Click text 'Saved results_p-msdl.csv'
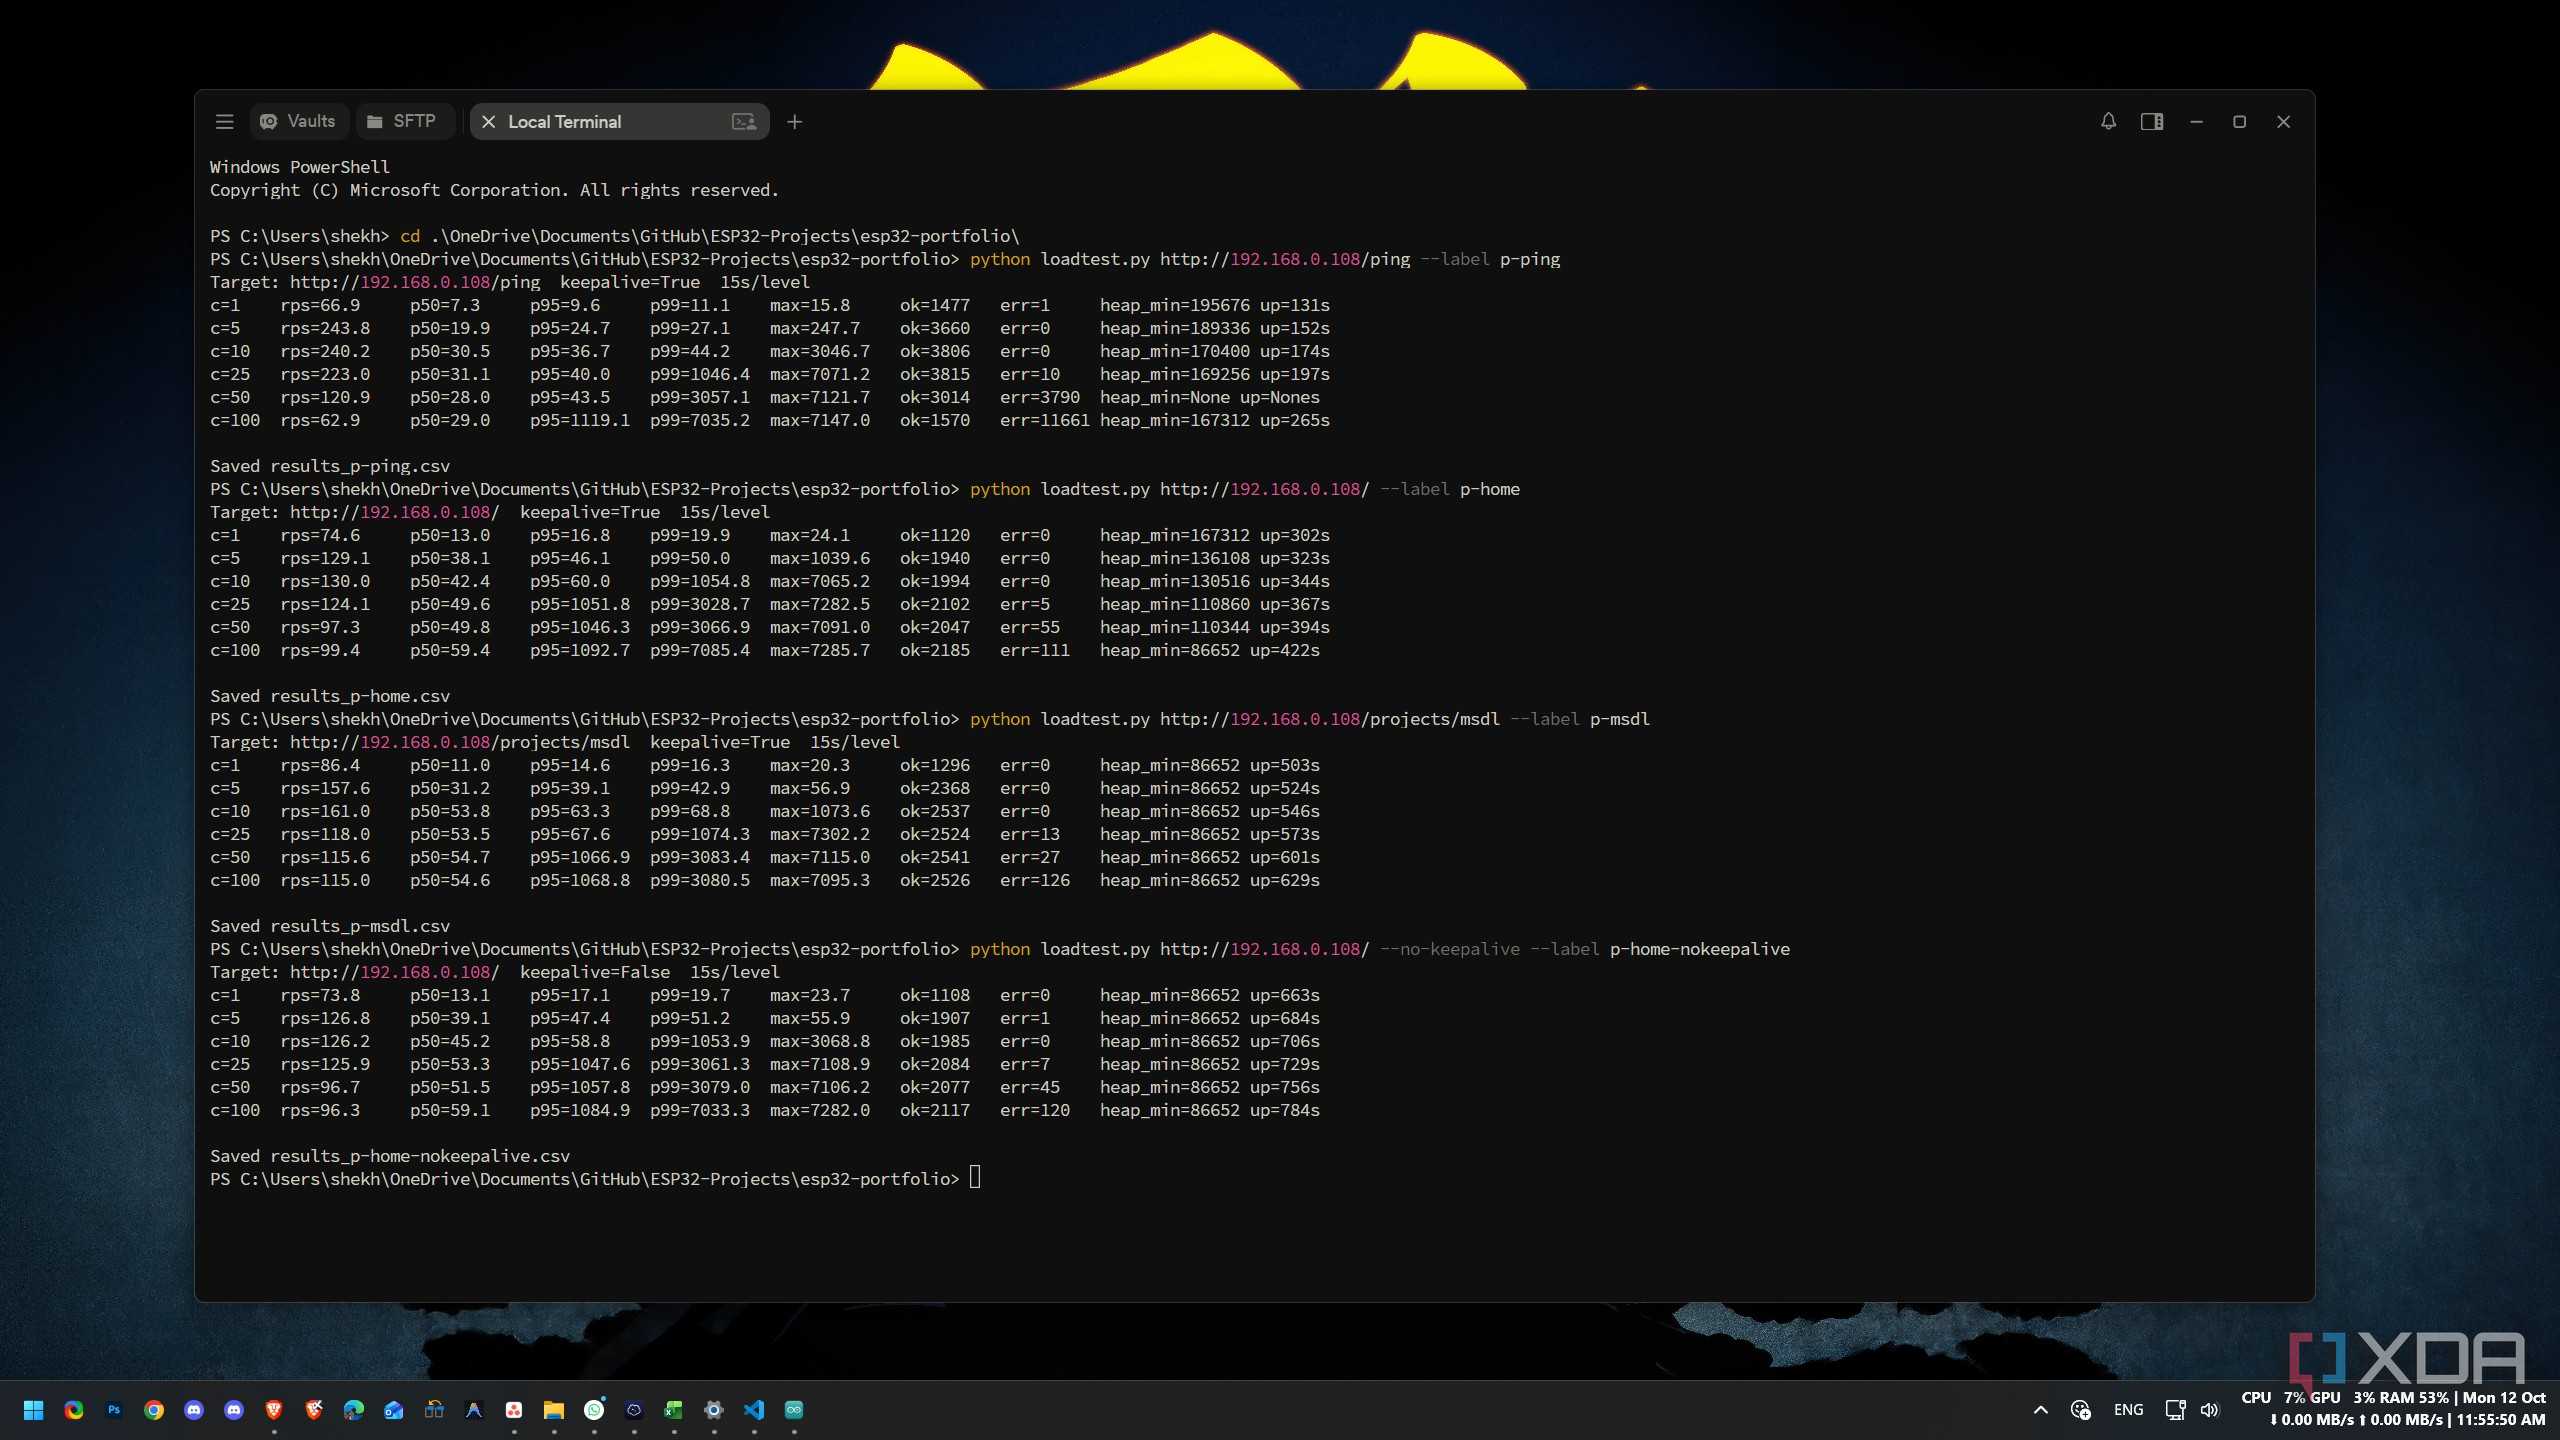This screenshot has width=2560, height=1440. pos(330,926)
